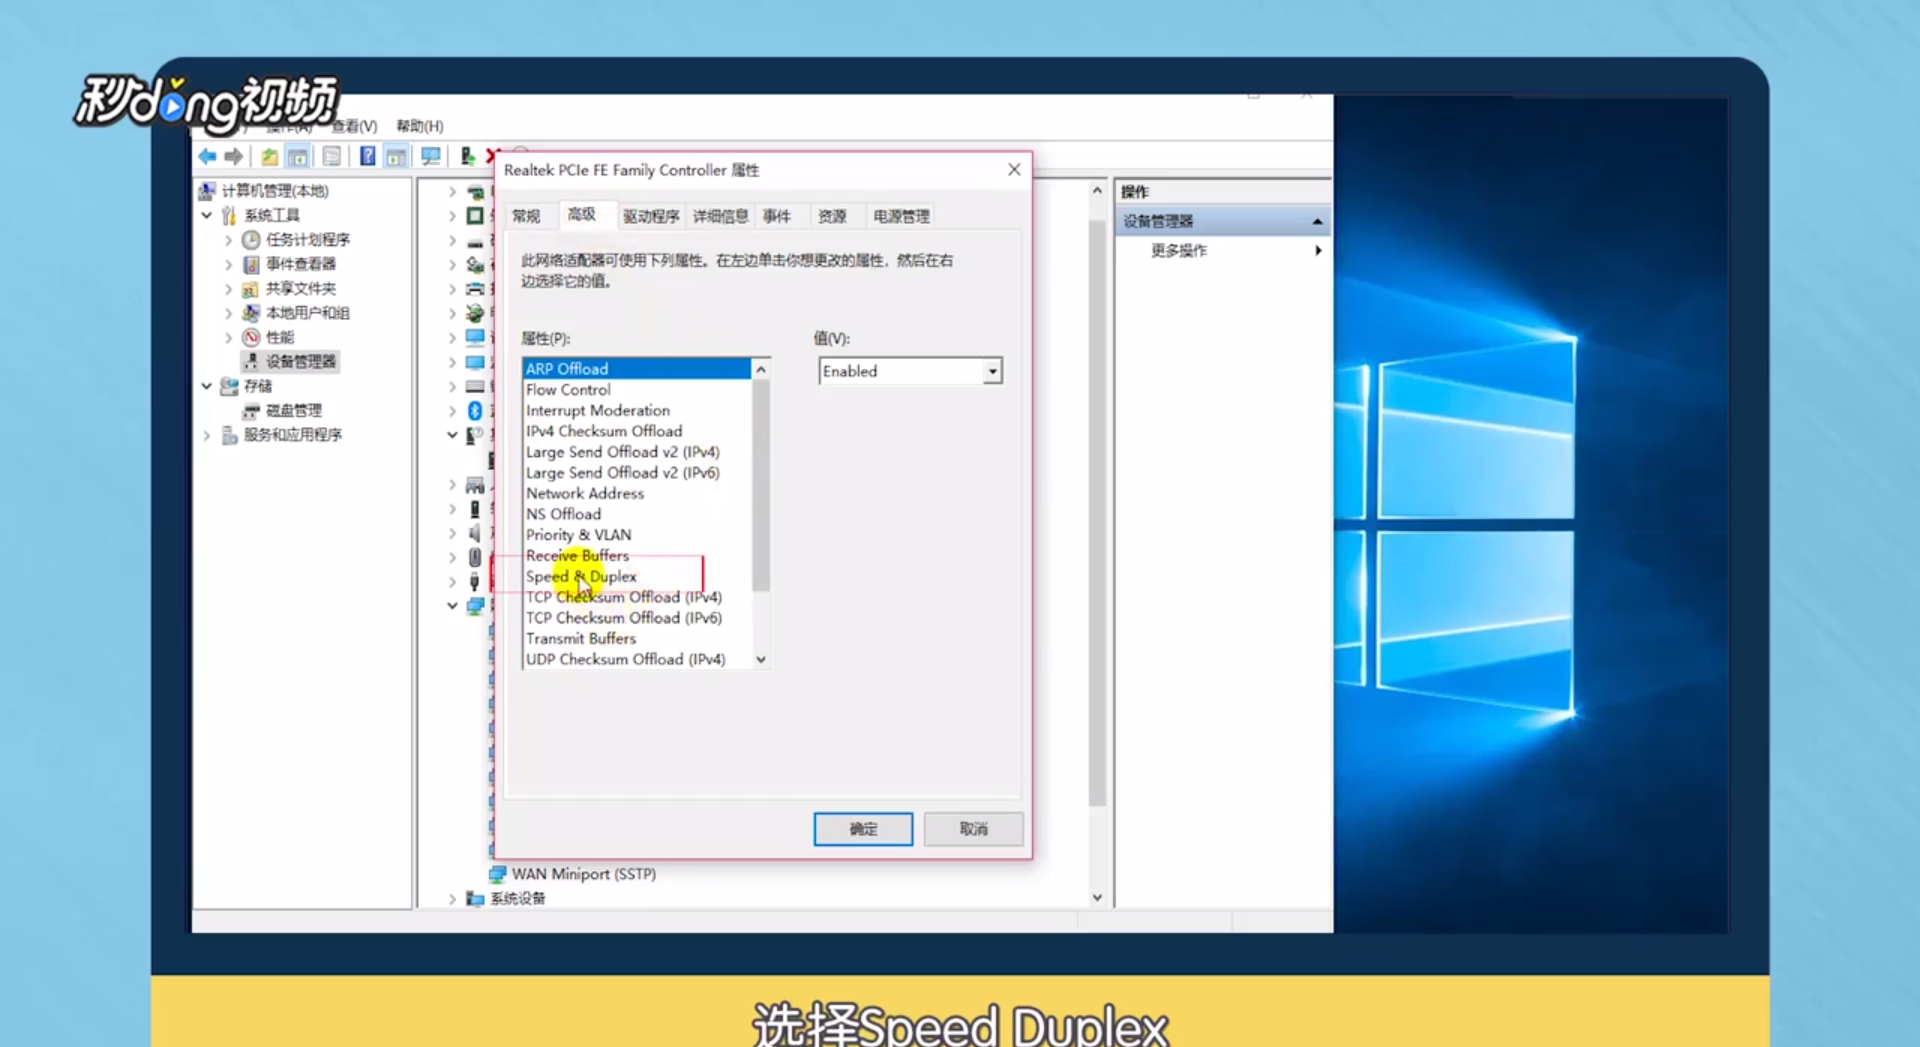Collapse the 设备管理器 actions section header
Image resolution: width=1920 pixels, height=1047 pixels.
pos(1317,221)
